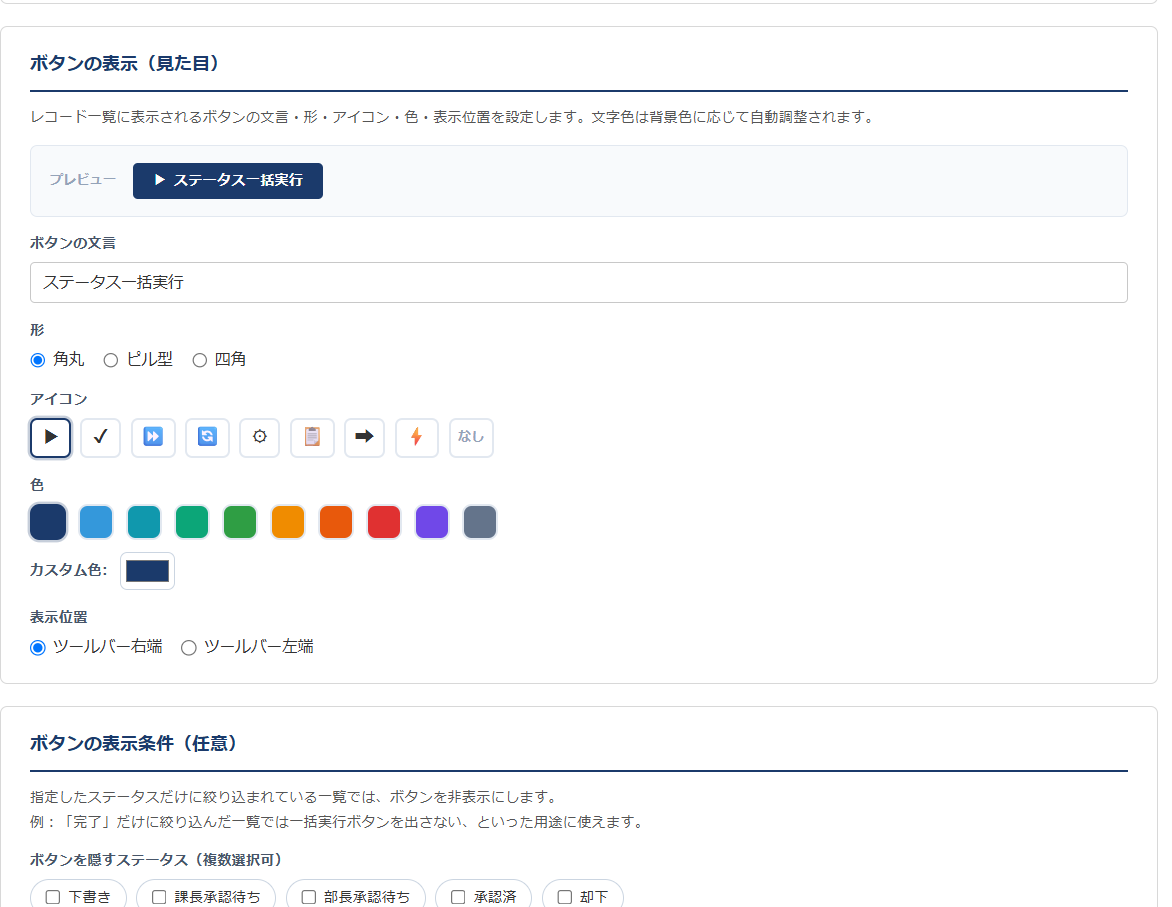Image resolution: width=1172 pixels, height=907 pixels.
Task: Pick the emerald green color swatch
Action: (x=191, y=522)
